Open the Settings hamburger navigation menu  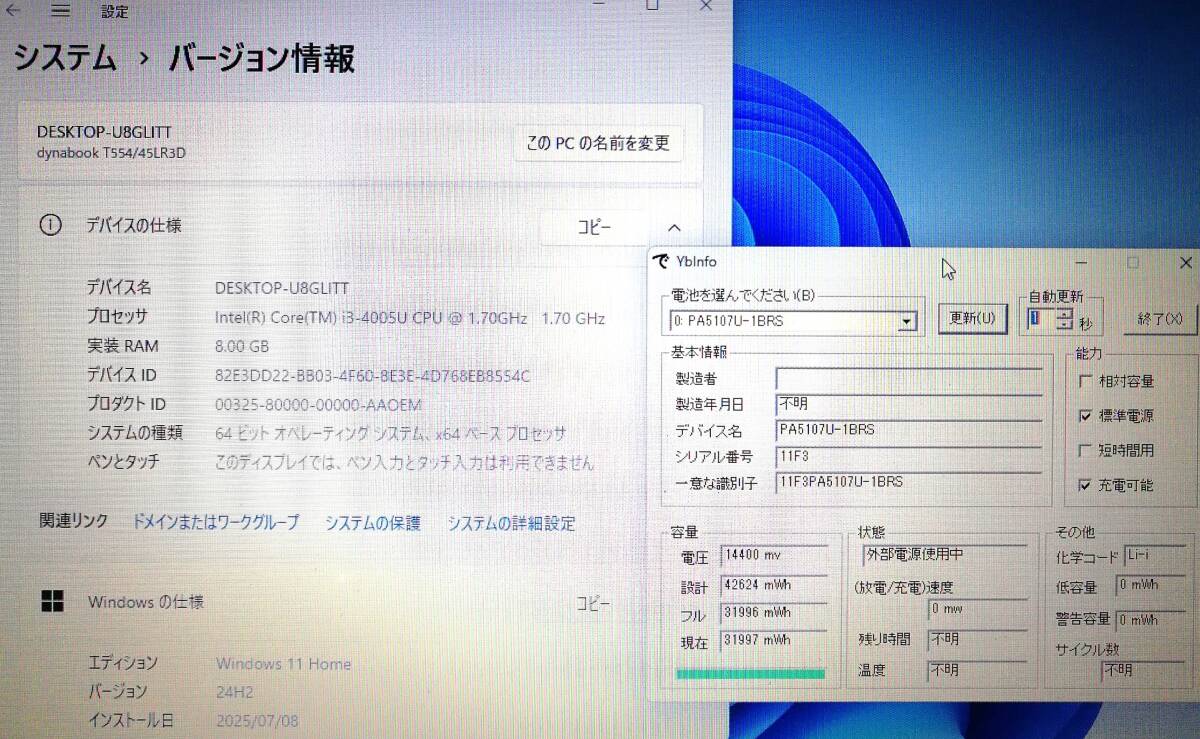[x=60, y=11]
